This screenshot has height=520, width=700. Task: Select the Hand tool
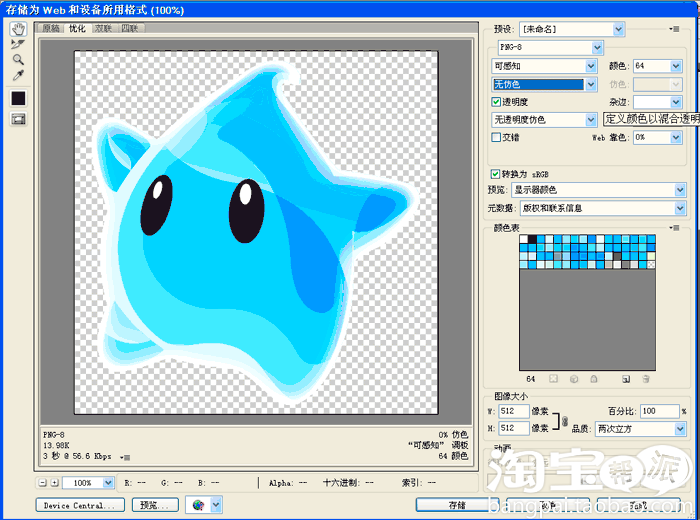tap(18, 30)
